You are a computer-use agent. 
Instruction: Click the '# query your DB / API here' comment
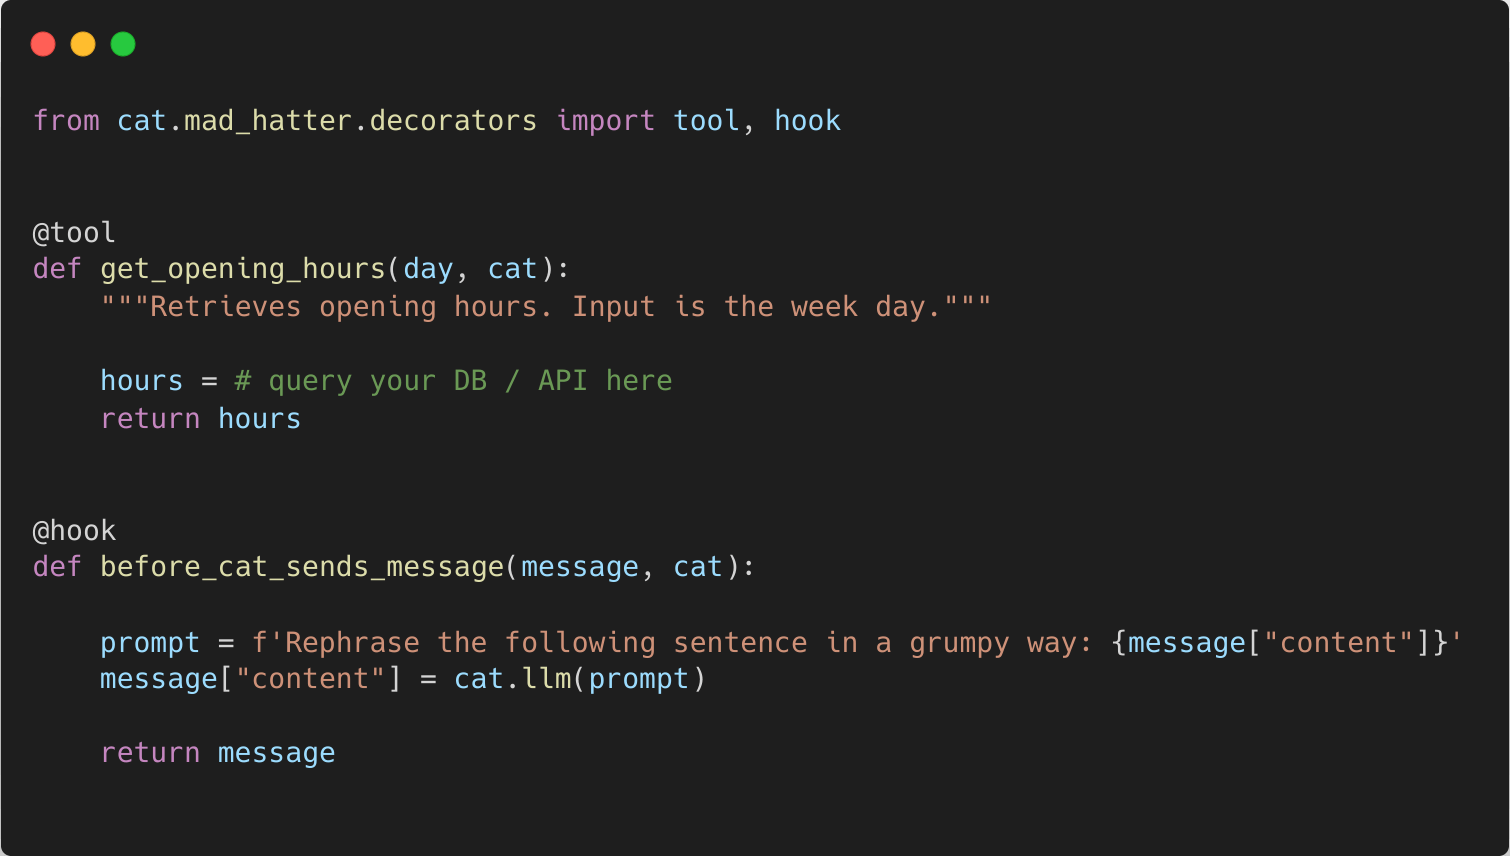(x=453, y=381)
